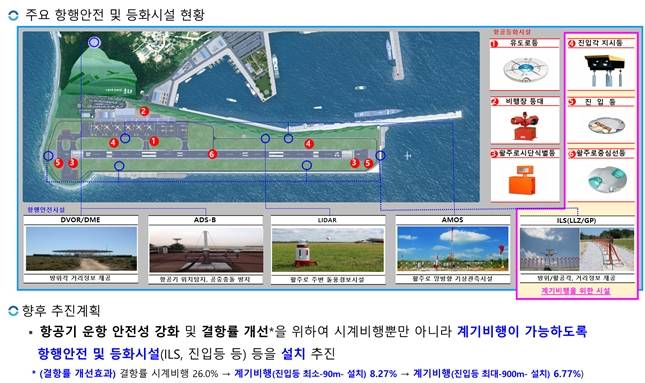Image resolution: width=645 pixels, height=383 pixels.
Task: Click the bold text 결항률 개선
Action: click(x=235, y=331)
